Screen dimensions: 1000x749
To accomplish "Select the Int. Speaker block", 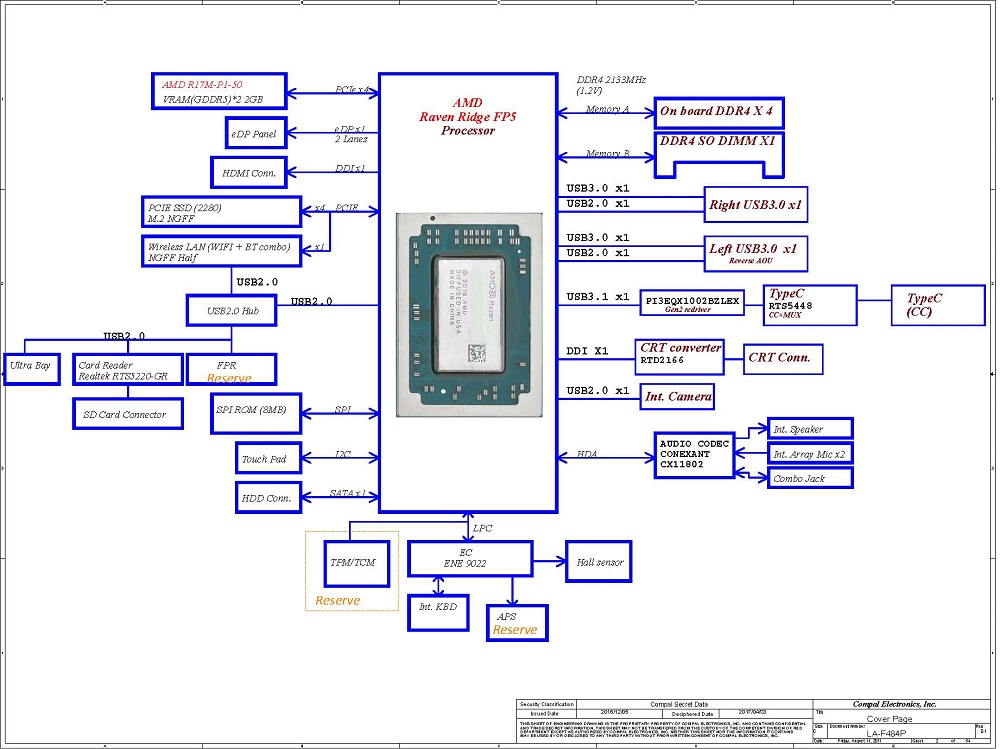I will [x=810, y=429].
